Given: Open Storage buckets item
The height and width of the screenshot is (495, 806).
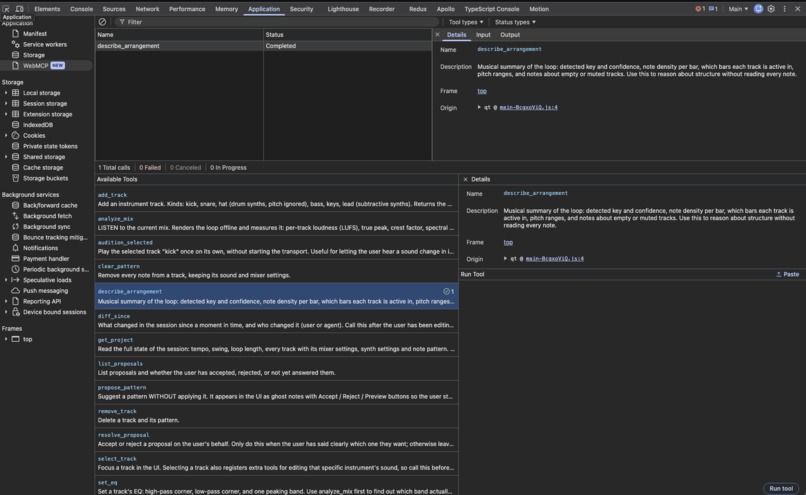Looking at the screenshot, I should pyautogui.click(x=45, y=178).
